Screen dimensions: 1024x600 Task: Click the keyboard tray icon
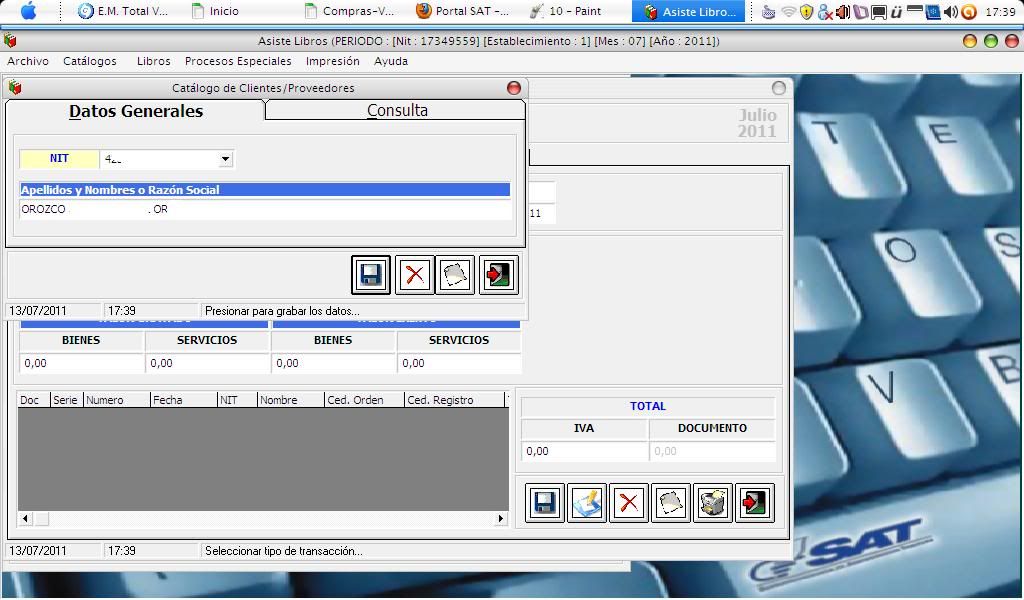tap(769, 12)
